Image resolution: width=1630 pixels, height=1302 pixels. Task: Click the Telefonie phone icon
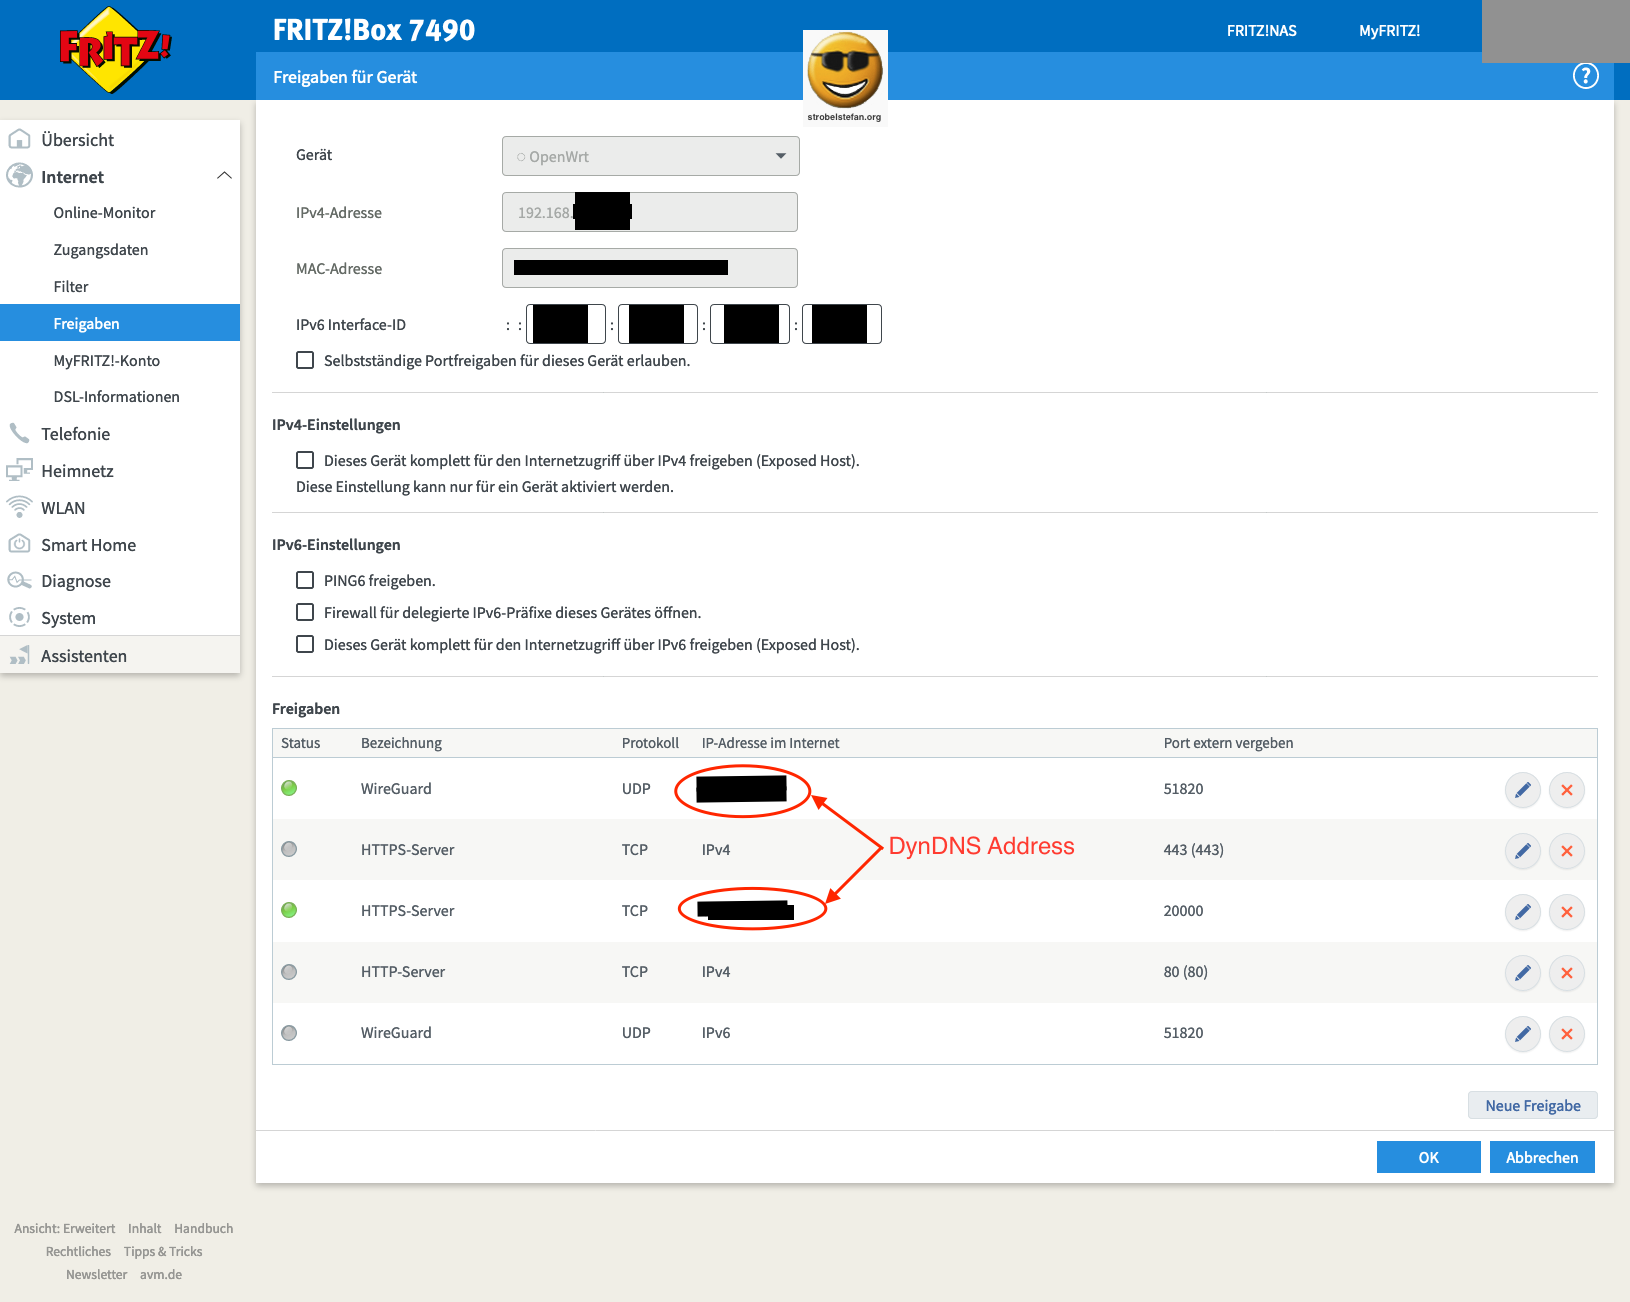tap(20, 433)
